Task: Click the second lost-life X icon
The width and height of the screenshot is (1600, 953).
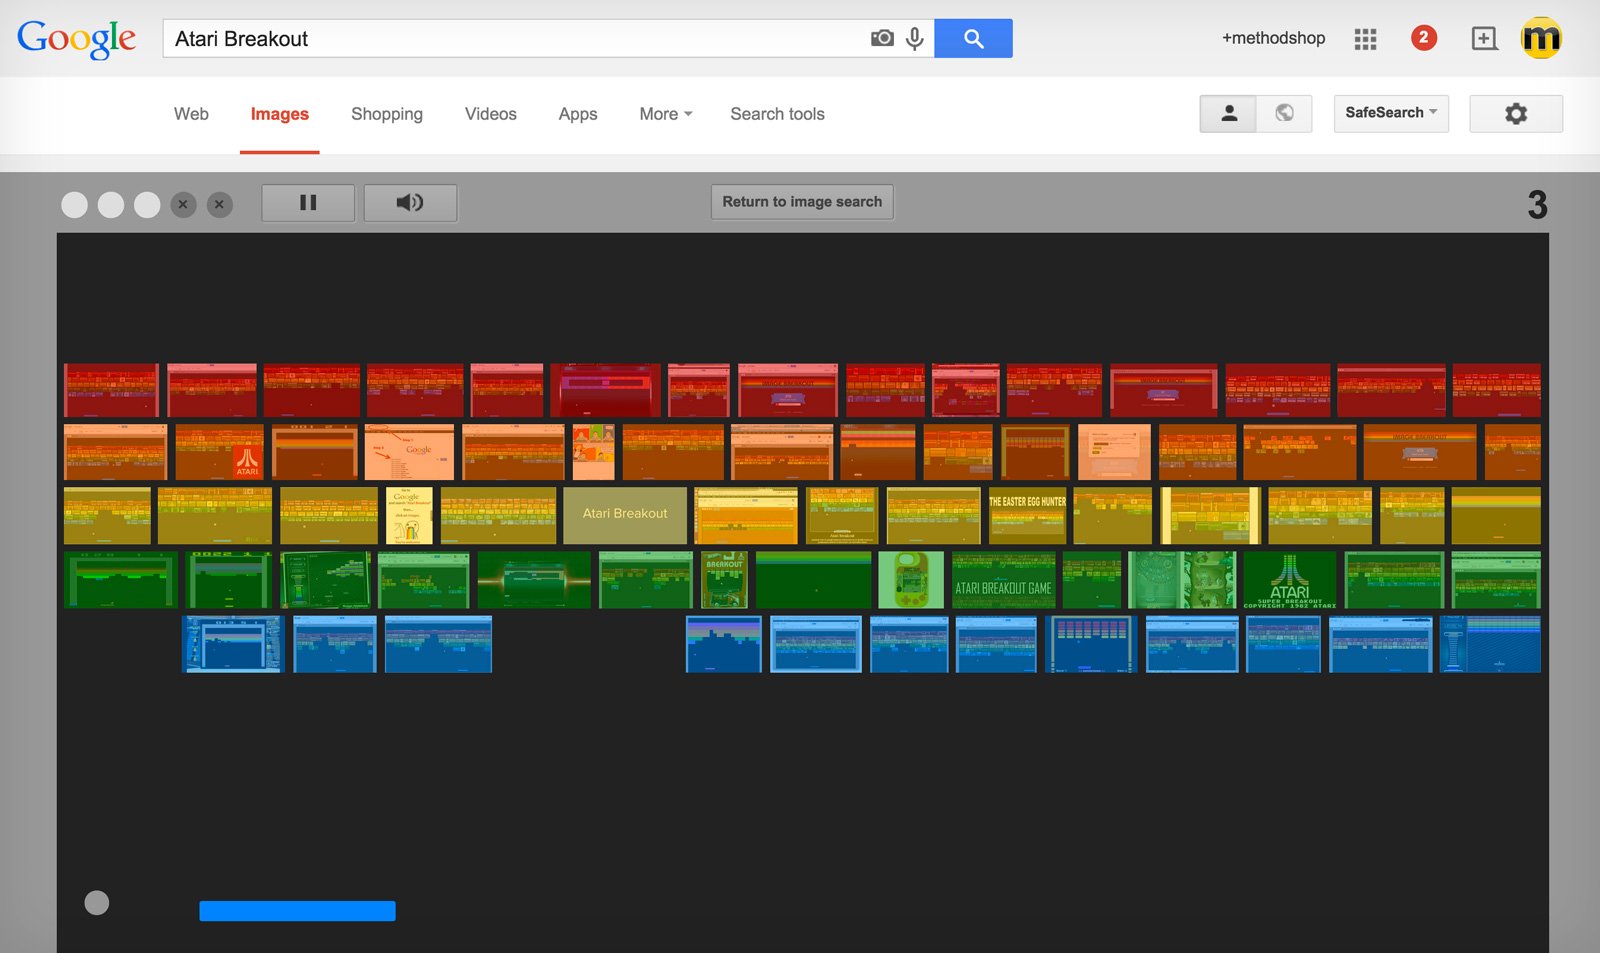Action: [219, 204]
